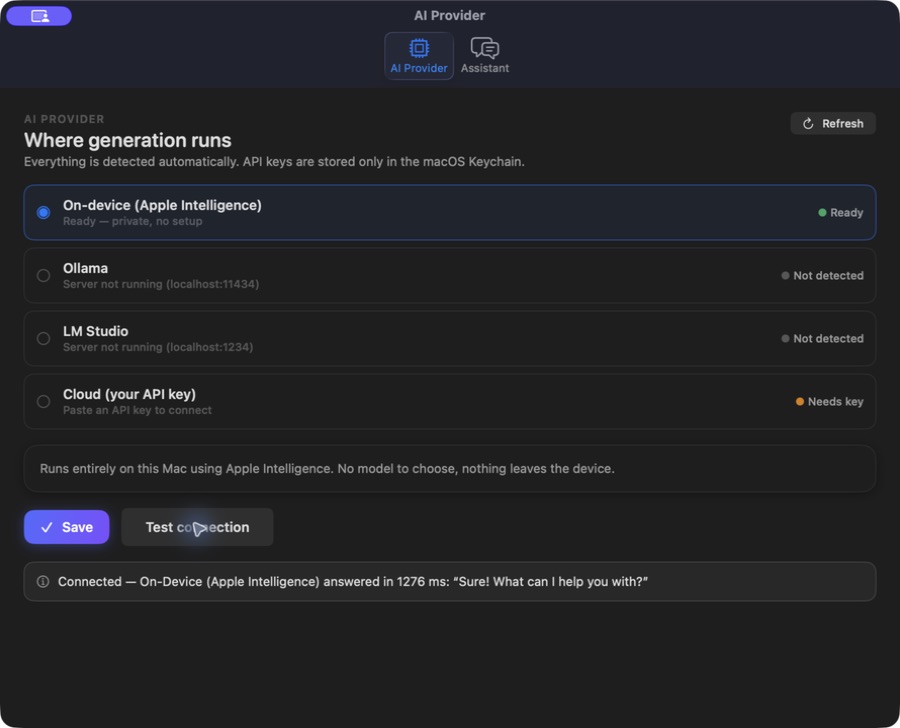900x728 pixels.
Task: Click the purple screen-share pill icon
Action: click(x=39, y=16)
